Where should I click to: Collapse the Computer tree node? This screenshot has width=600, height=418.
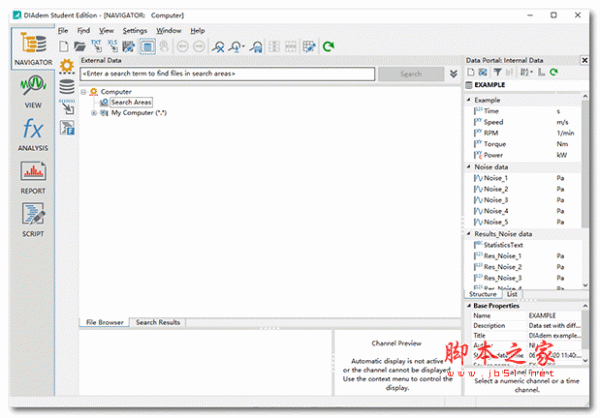coord(83,92)
